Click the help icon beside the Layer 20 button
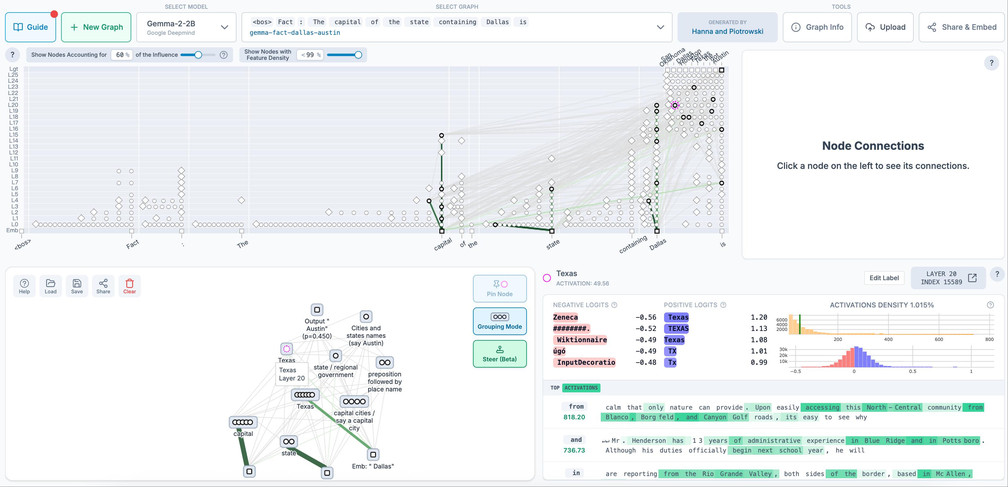 tap(997, 274)
